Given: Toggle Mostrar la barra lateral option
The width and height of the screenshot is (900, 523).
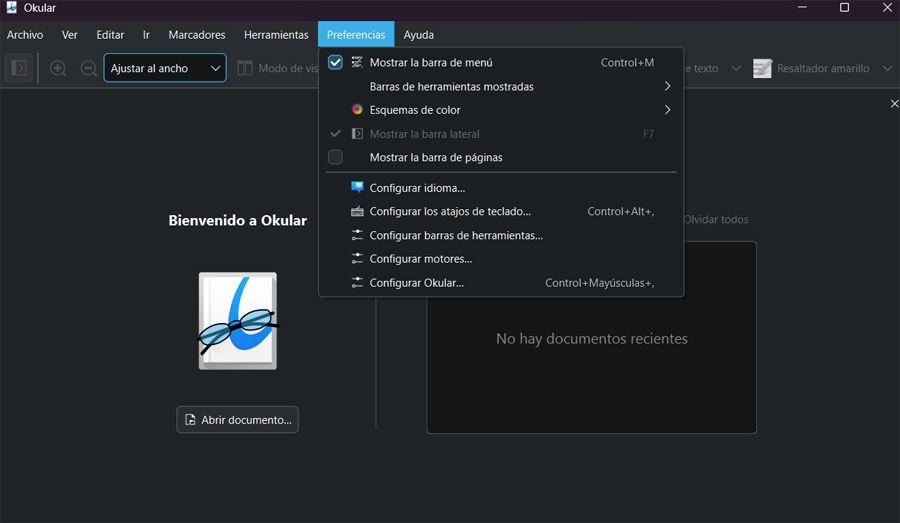Looking at the screenshot, I should (501, 134).
